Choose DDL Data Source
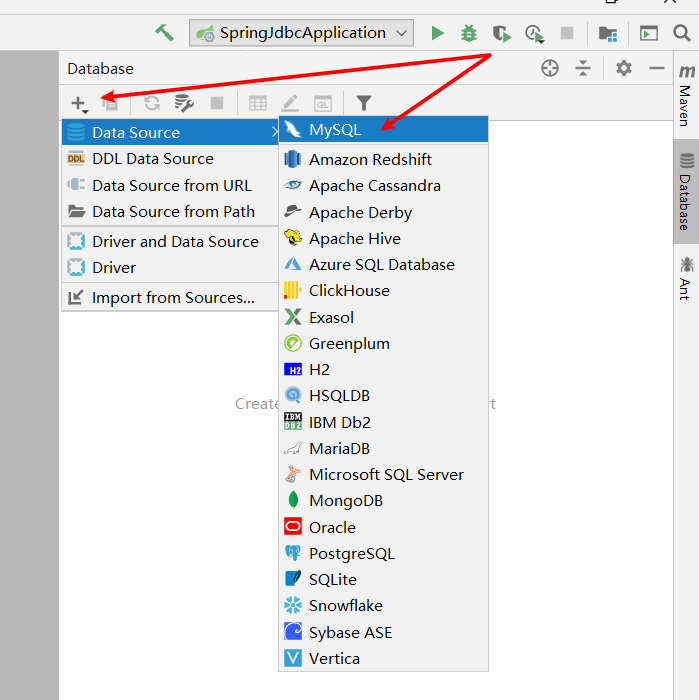Image resolution: width=699 pixels, height=700 pixels. [x=170, y=158]
